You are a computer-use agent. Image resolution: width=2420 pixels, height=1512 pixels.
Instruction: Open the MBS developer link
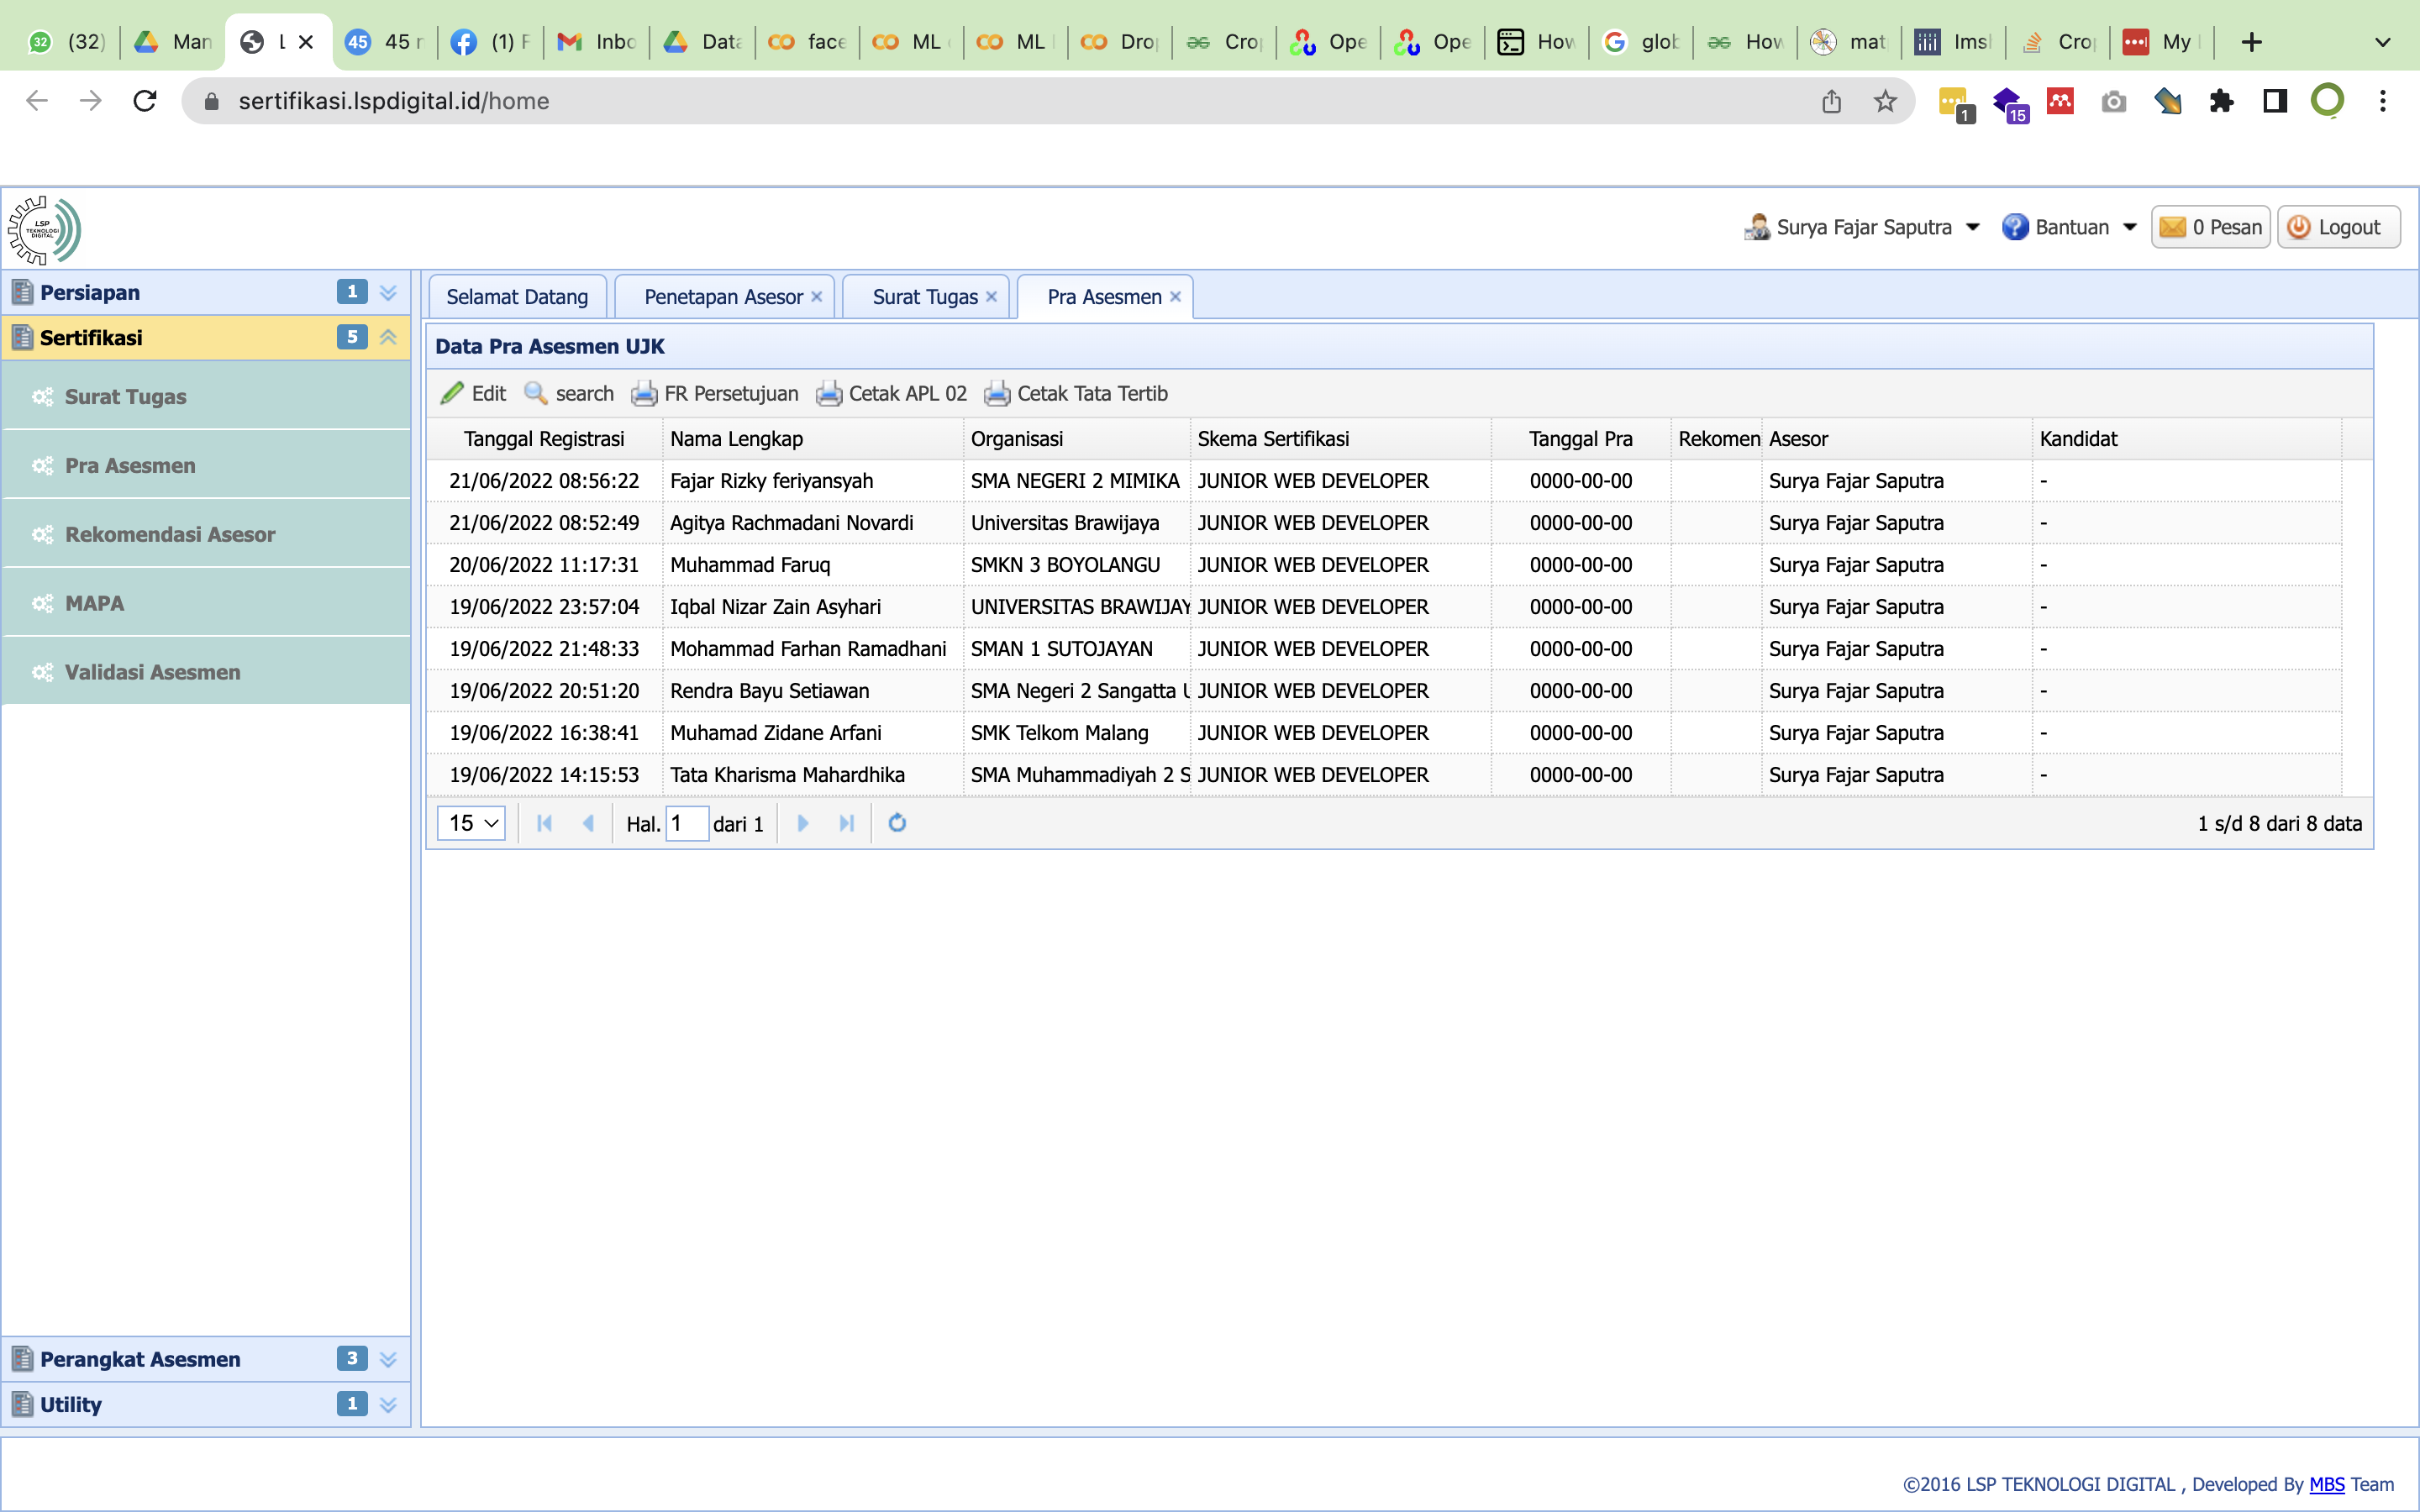tap(2326, 1484)
